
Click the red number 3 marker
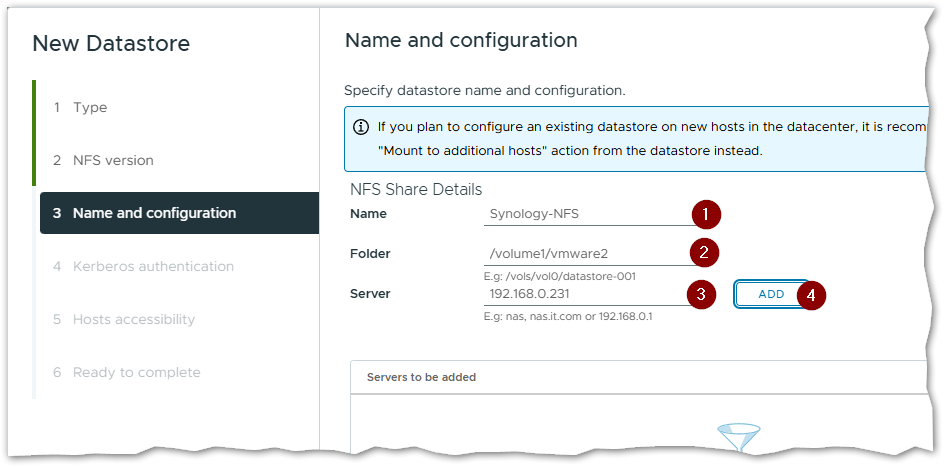[703, 295]
